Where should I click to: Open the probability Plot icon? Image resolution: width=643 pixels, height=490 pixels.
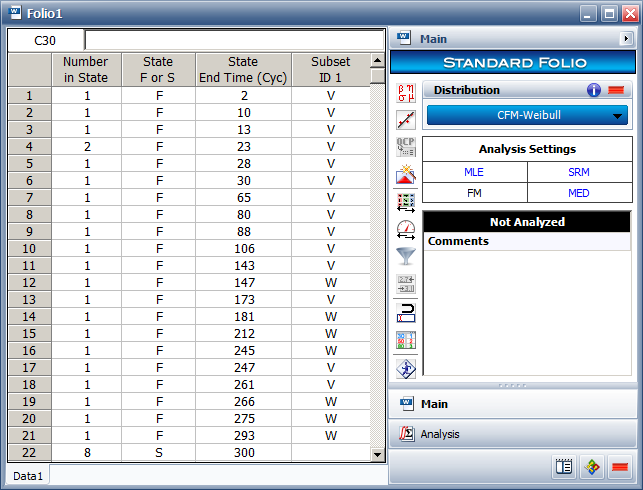tap(406, 120)
